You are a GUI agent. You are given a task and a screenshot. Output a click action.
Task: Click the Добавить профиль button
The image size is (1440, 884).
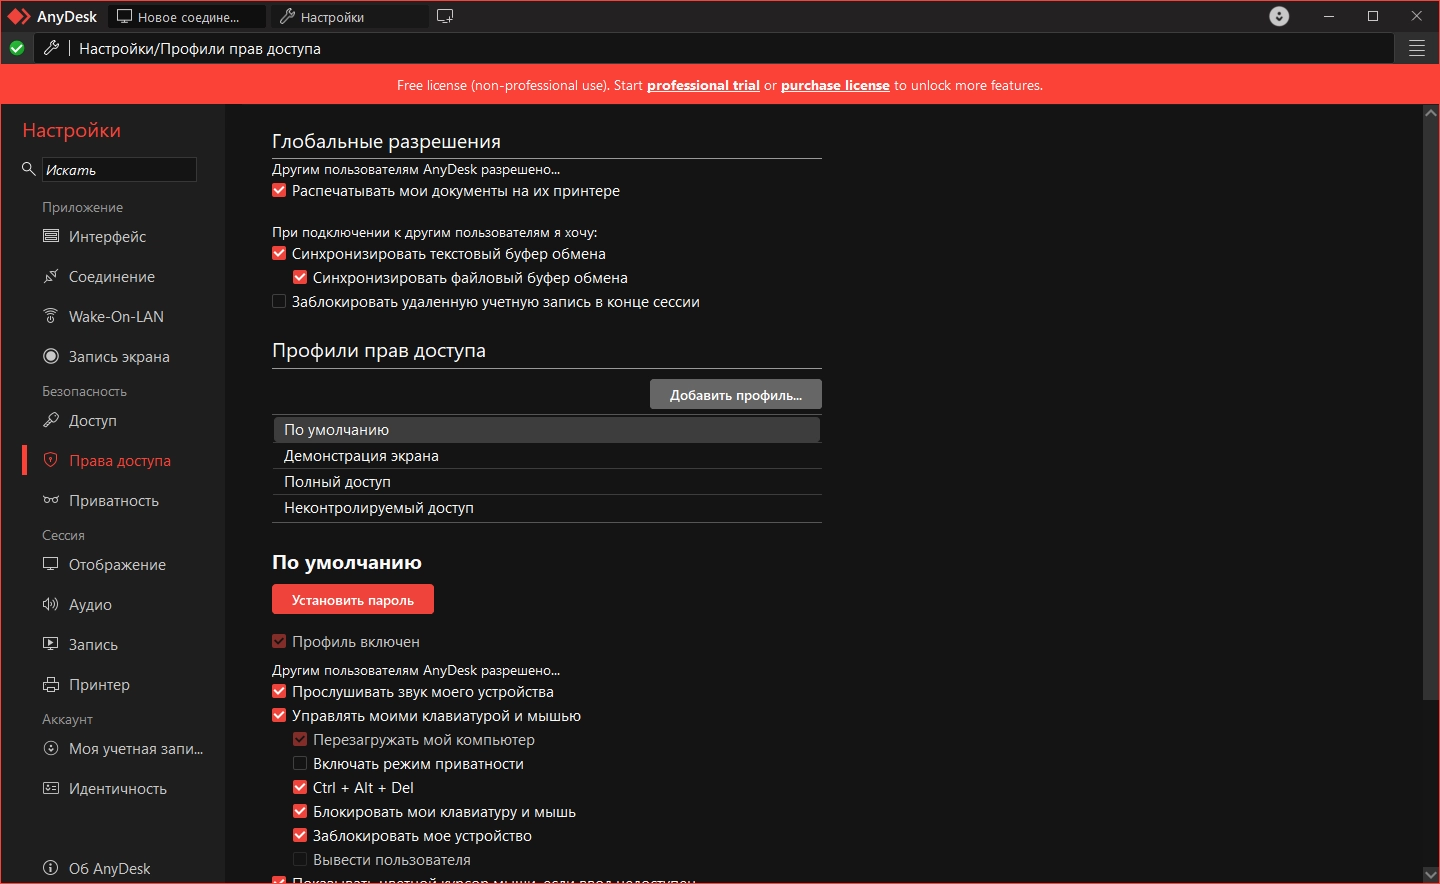click(x=736, y=394)
